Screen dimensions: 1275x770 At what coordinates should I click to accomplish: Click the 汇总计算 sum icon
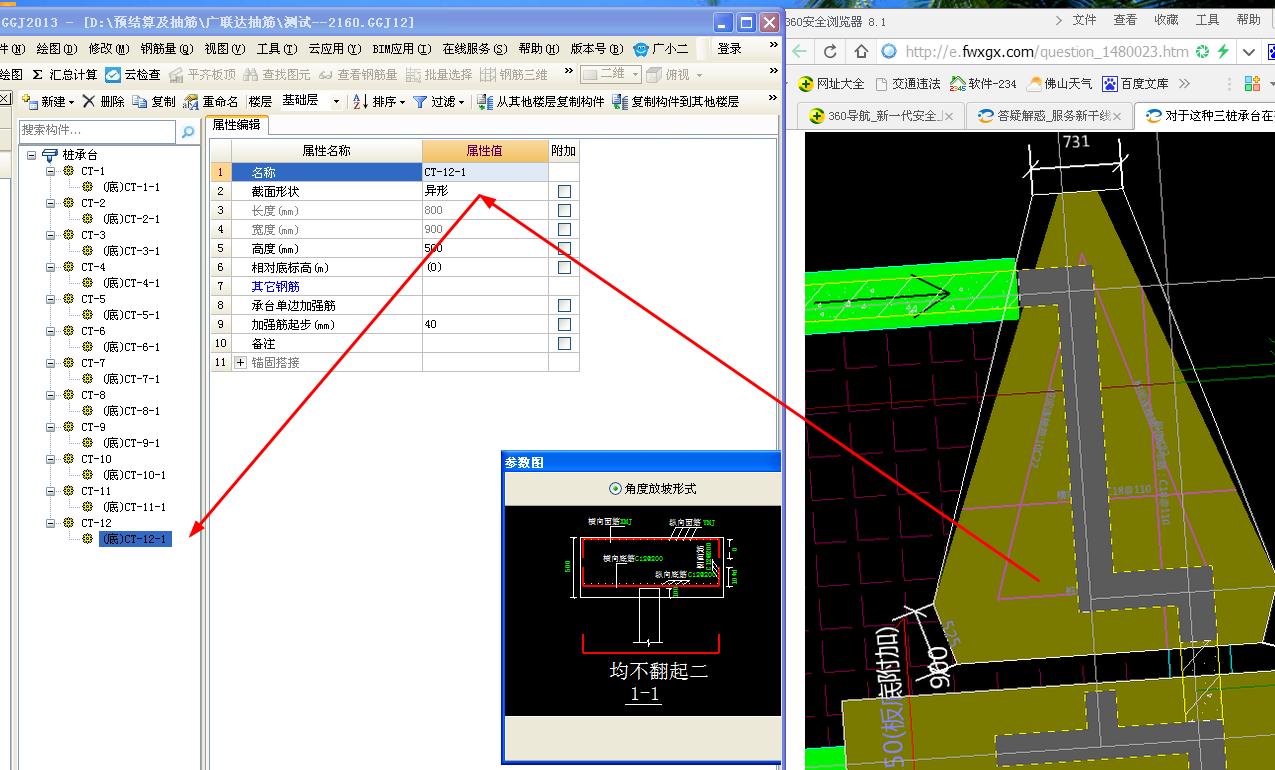click(38, 74)
